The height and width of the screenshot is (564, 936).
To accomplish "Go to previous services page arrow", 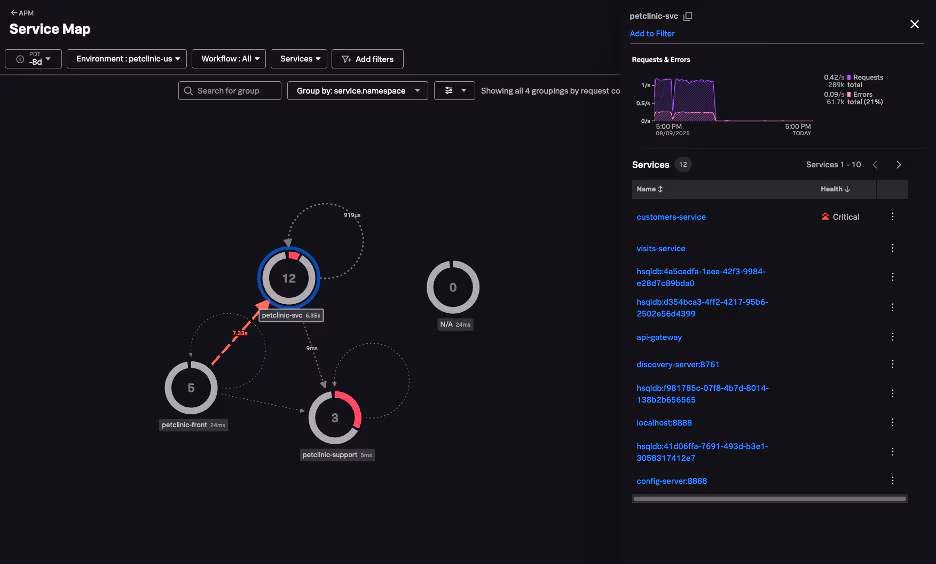I will tap(875, 165).
